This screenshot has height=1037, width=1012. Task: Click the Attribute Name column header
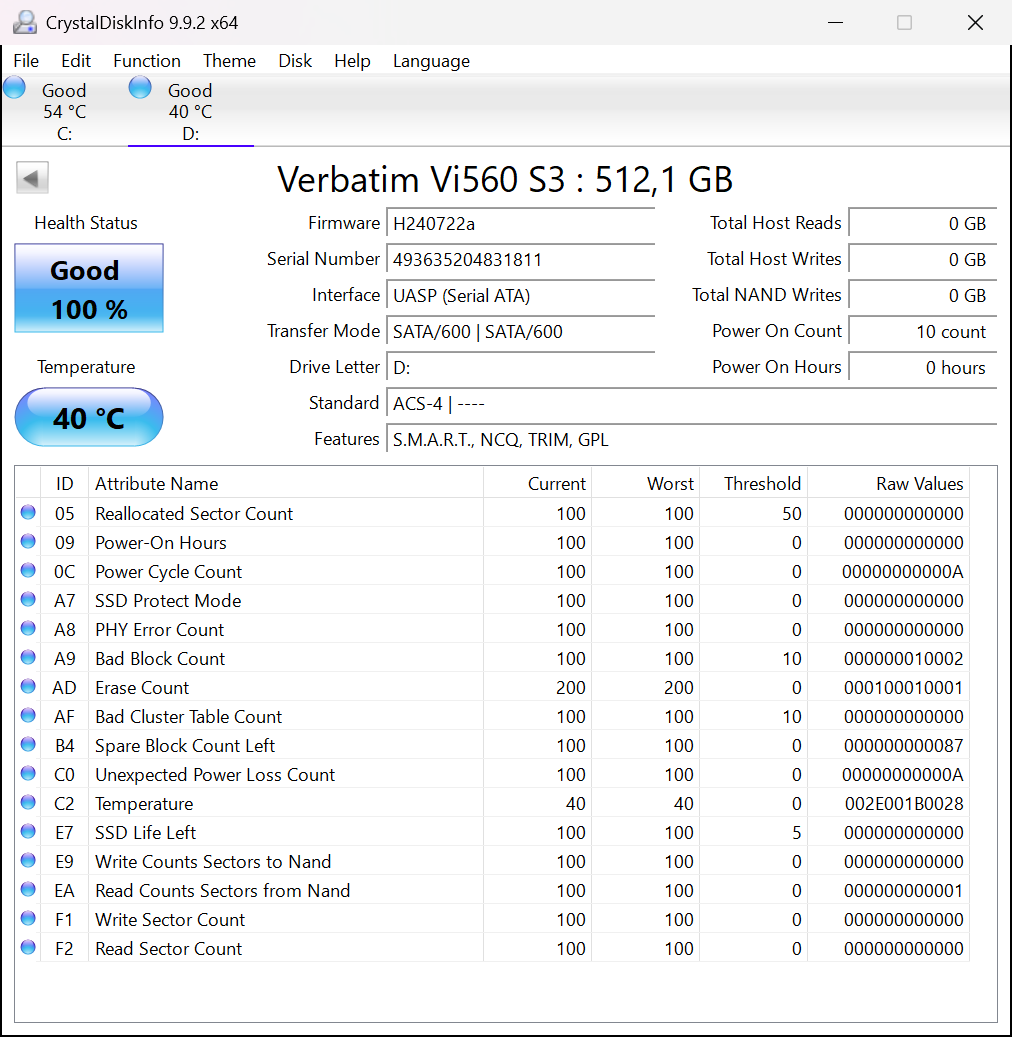click(286, 483)
